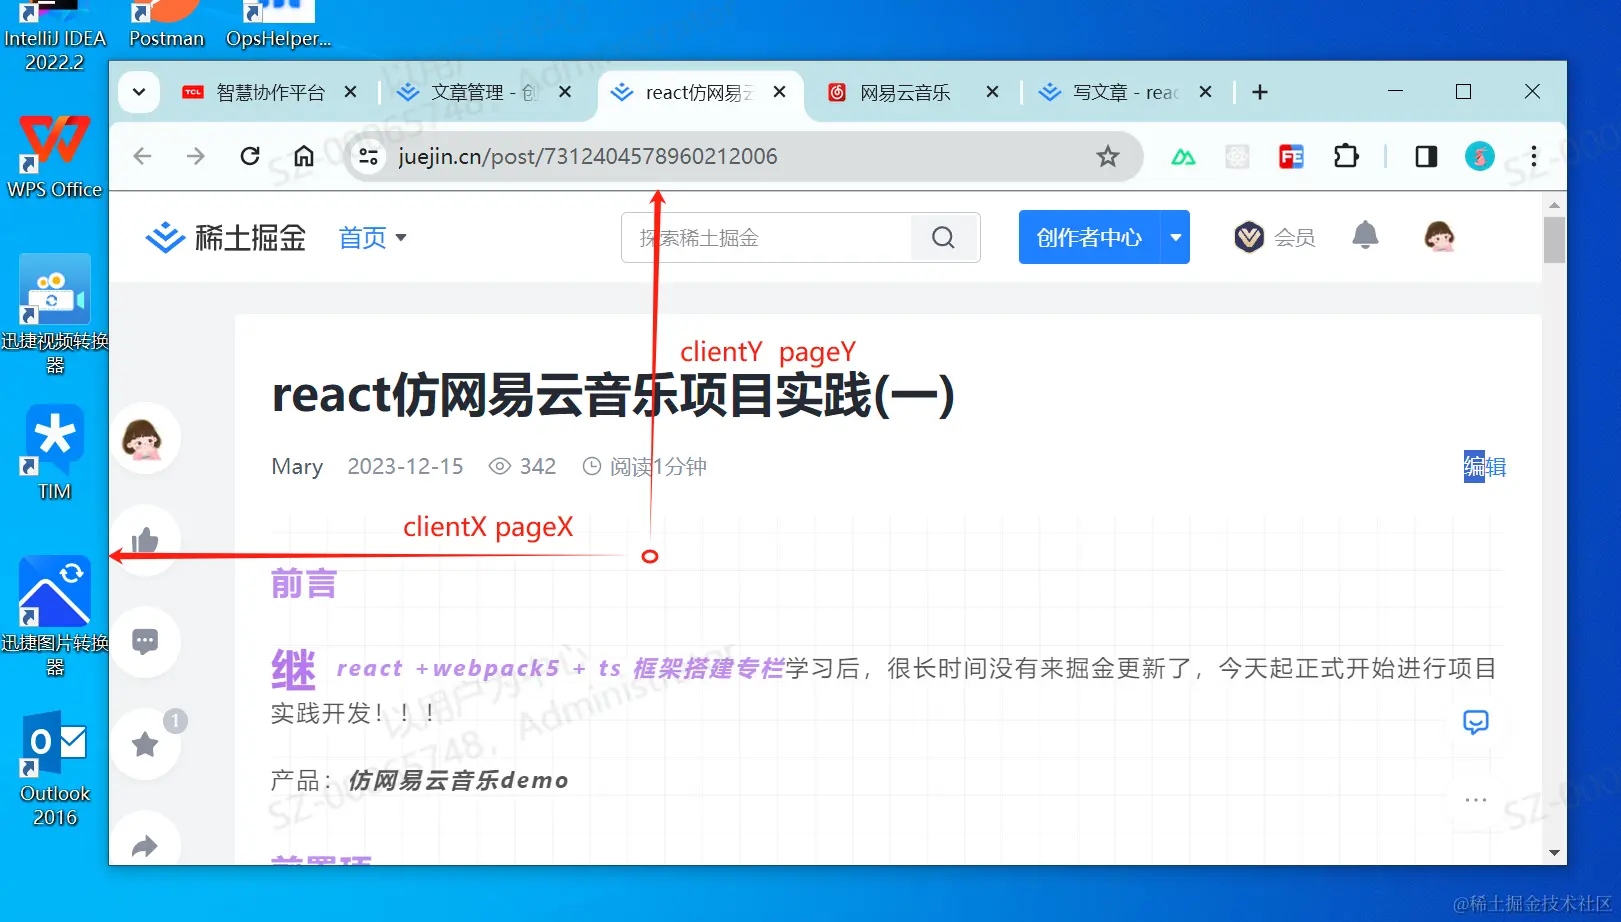Close the 写文章 tab

(x=1205, y=92)
